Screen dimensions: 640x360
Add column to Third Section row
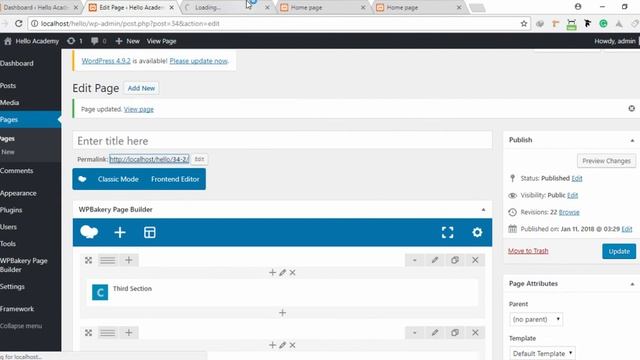(129, 260)
